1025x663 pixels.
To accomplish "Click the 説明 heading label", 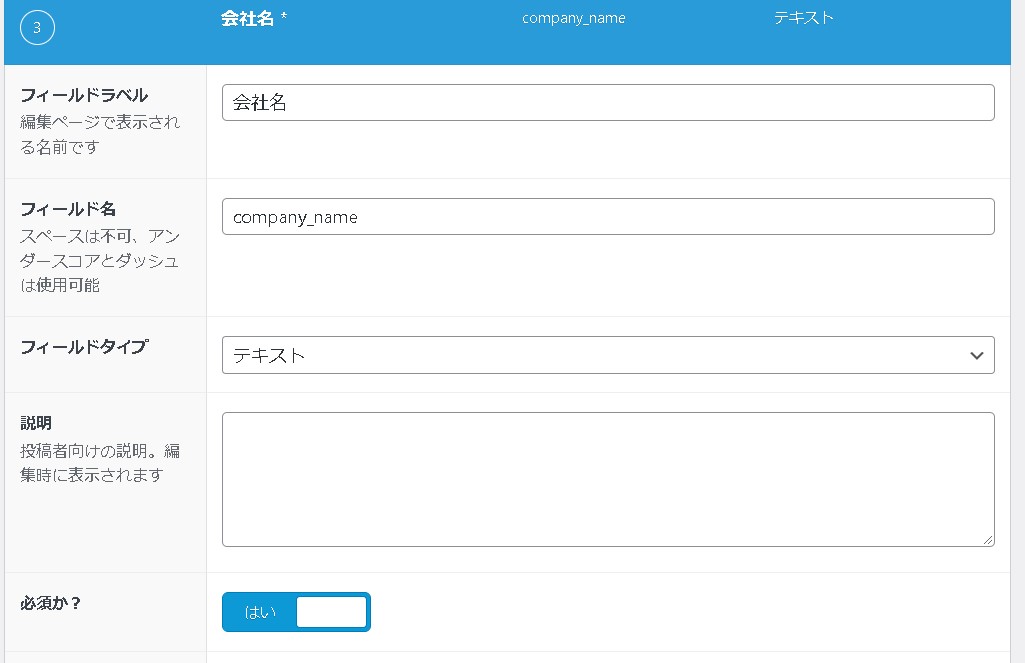I will click(x=36, y=423).
